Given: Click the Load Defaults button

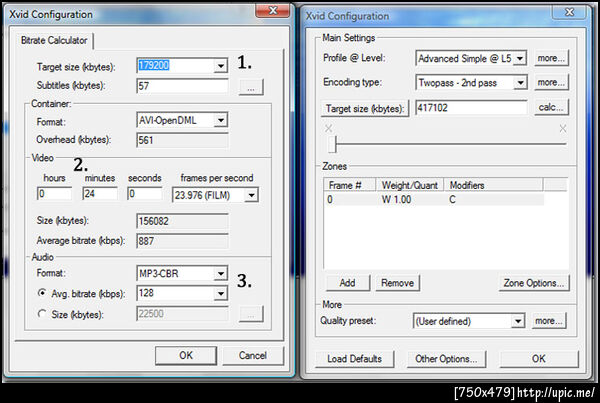Looking at the screenshot, I should (x=354, y=359).
